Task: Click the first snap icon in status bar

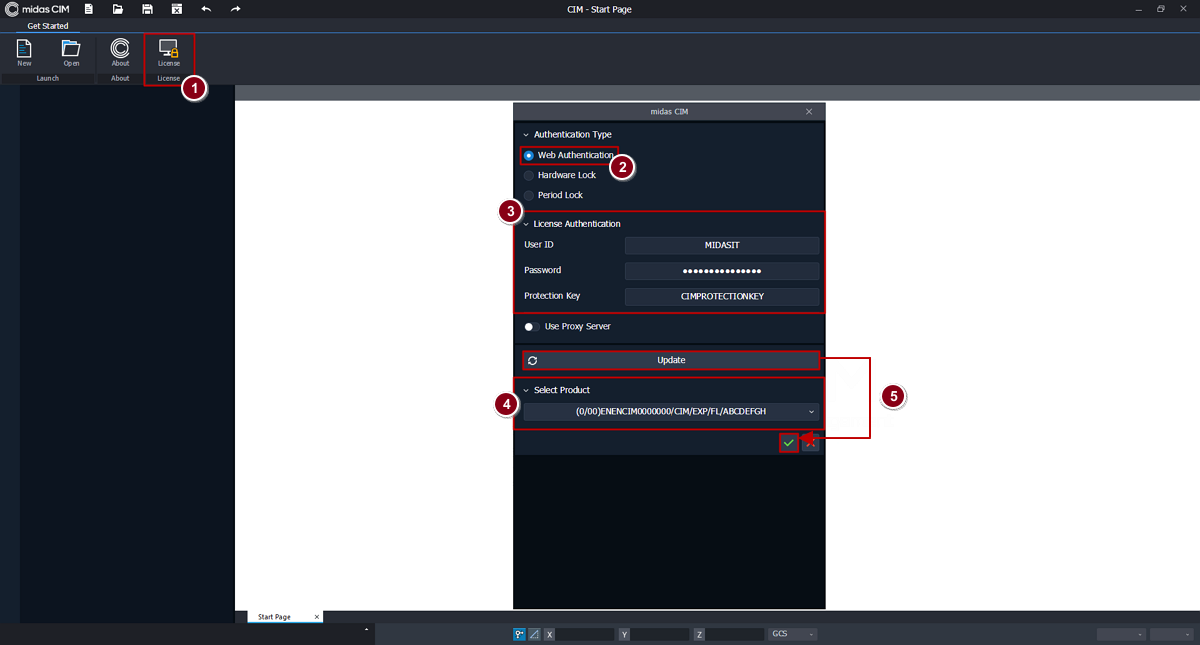Action: 519,634
